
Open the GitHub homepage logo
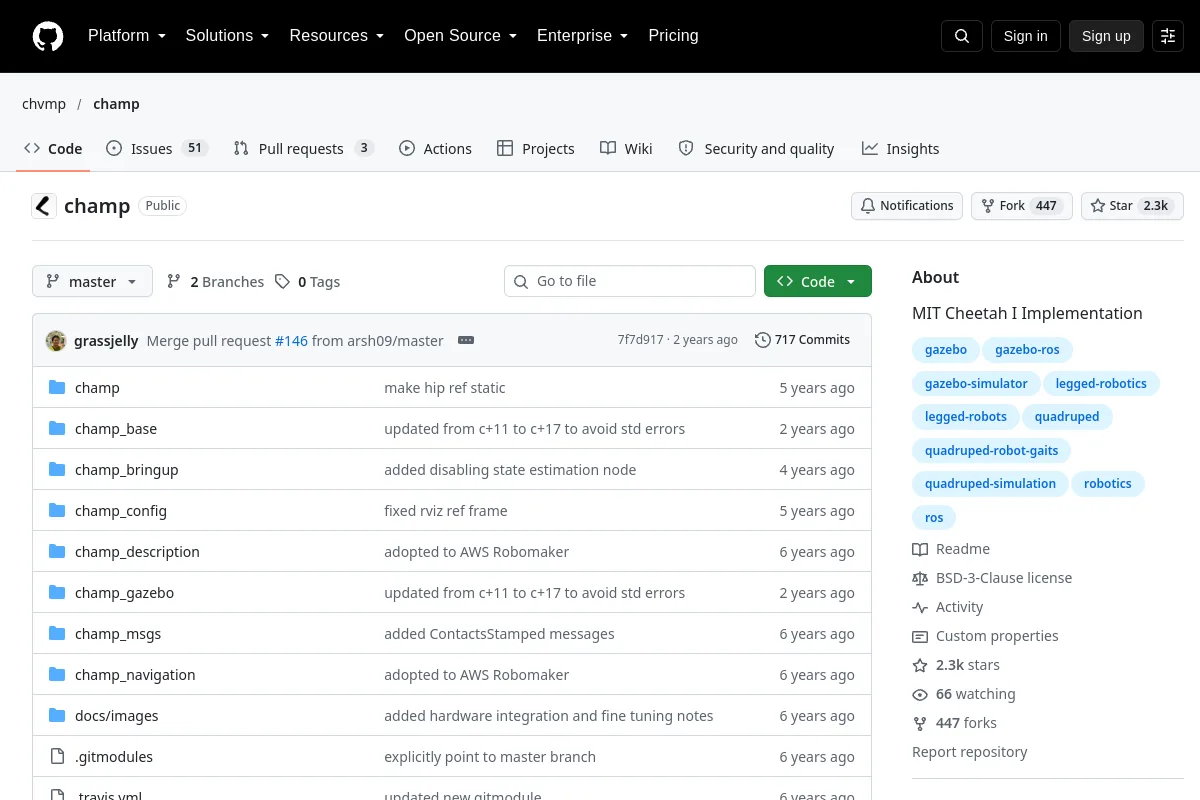[x=48, y=36]
